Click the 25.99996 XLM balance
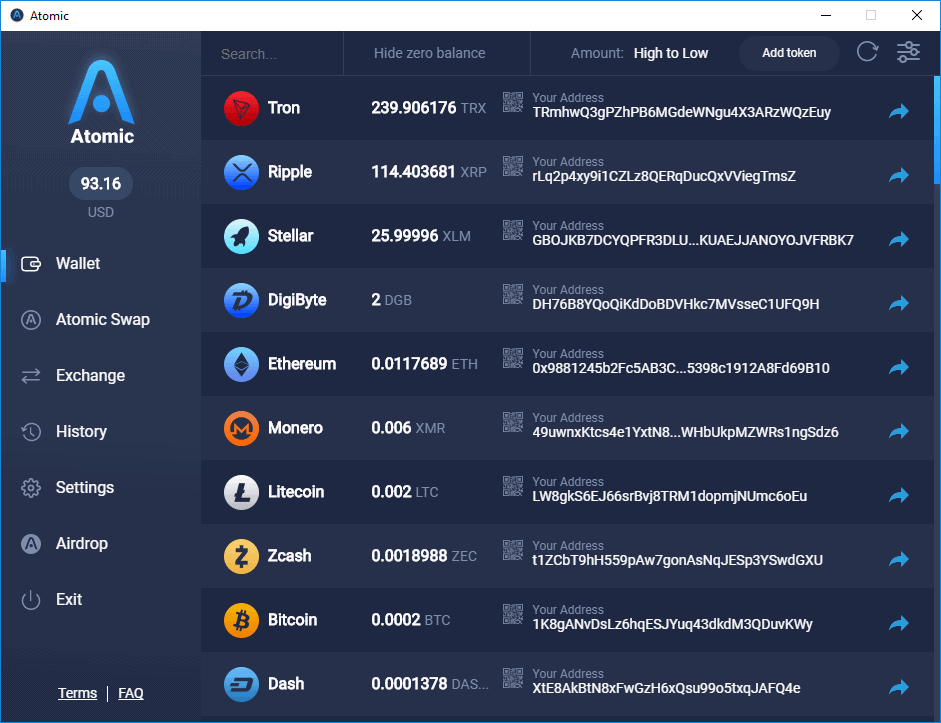This screenshot has width=941, height=723. (421, 236)
